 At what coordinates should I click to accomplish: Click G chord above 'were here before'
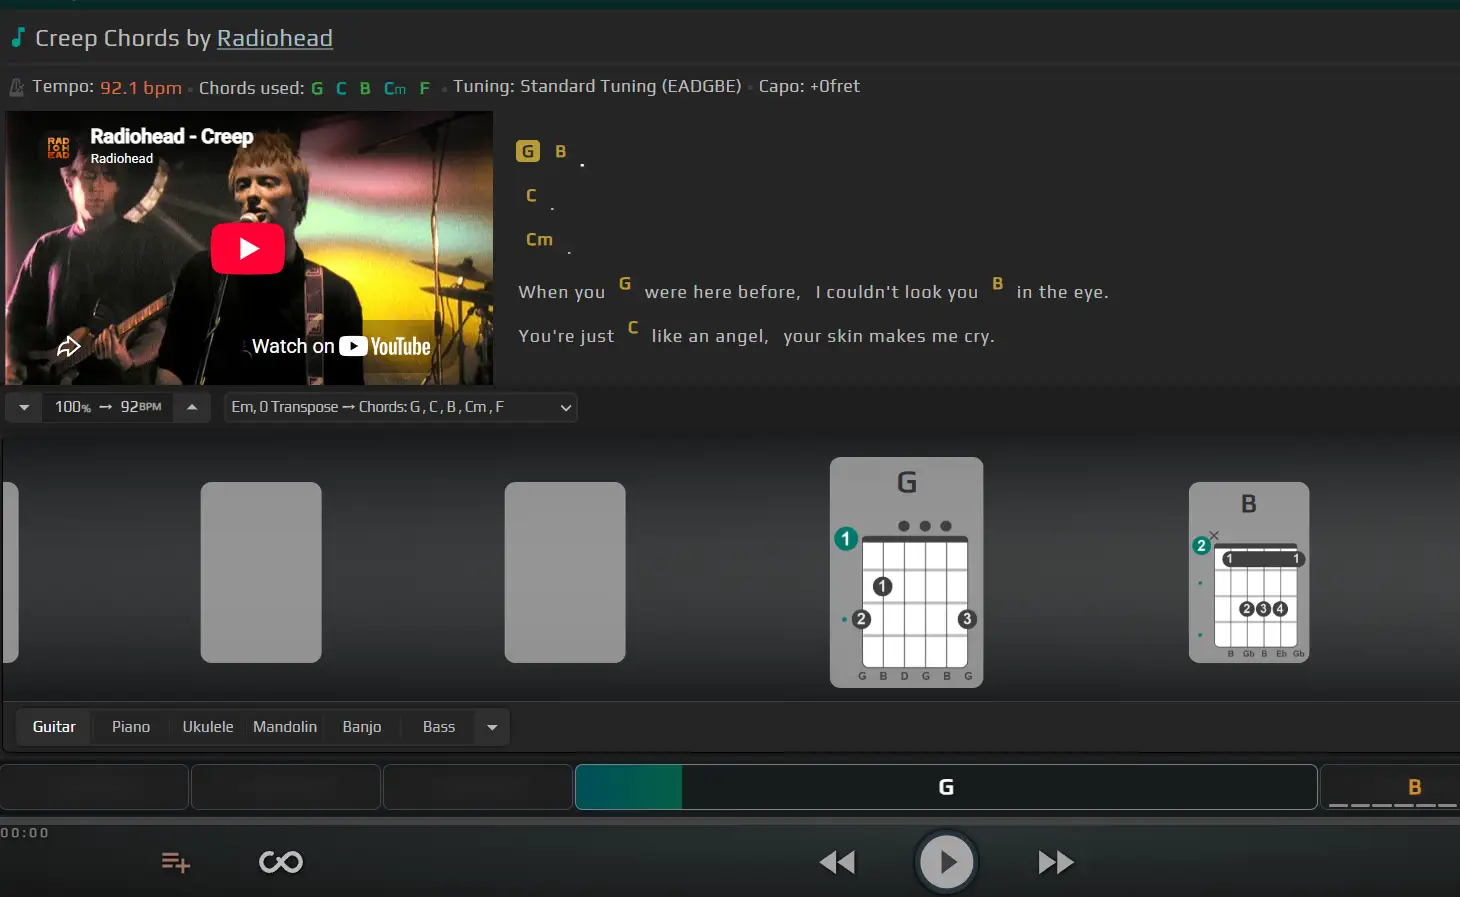pos(625,283)
